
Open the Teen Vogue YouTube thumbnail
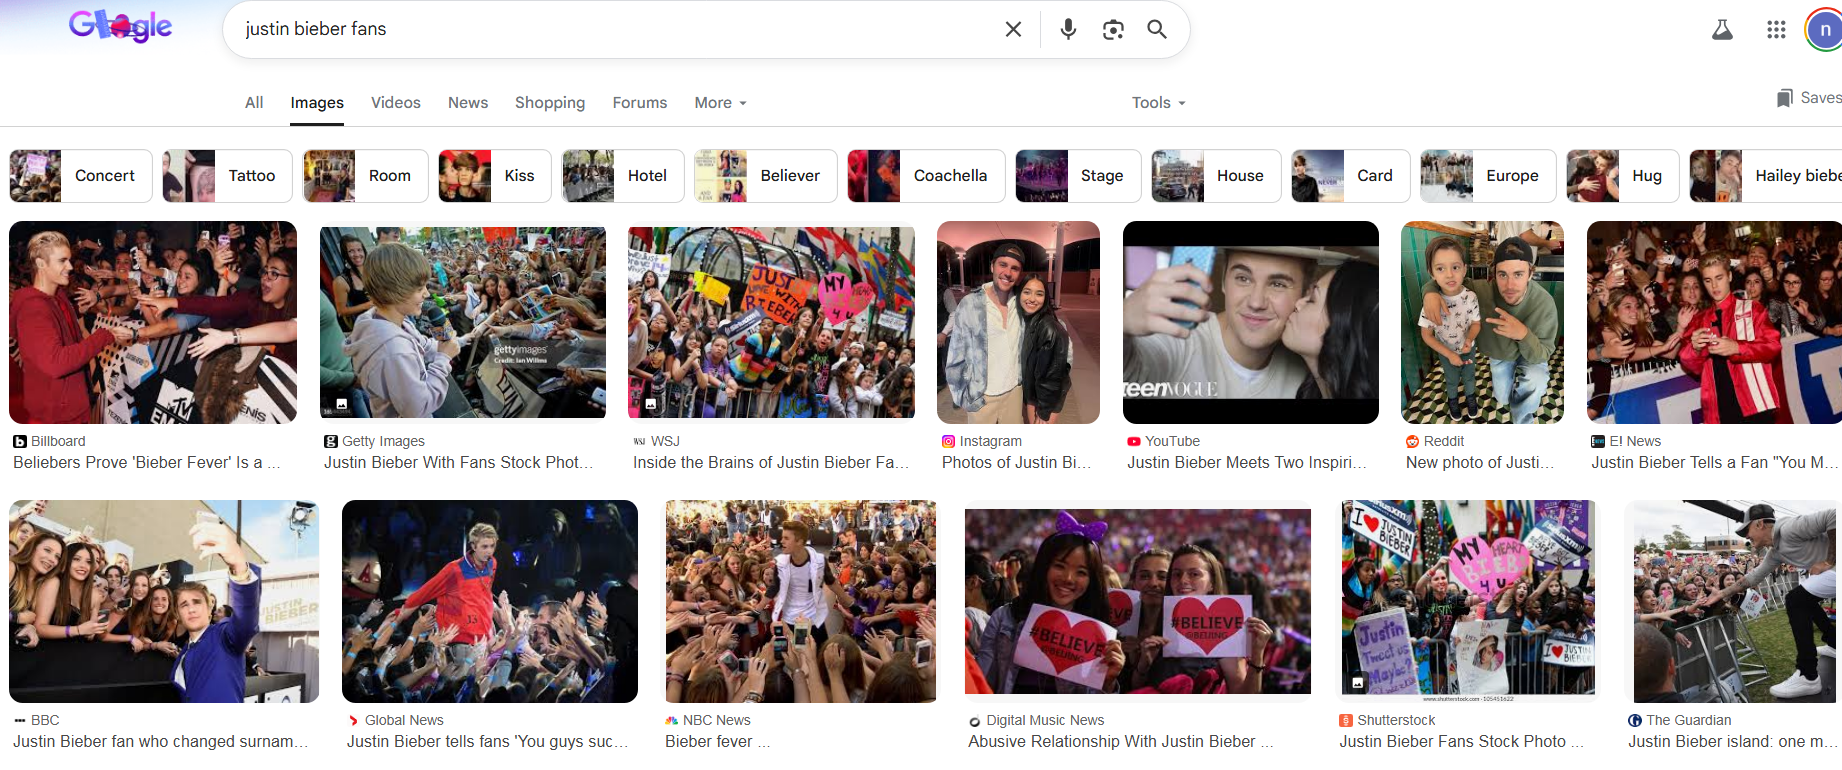coord(1251,322)
